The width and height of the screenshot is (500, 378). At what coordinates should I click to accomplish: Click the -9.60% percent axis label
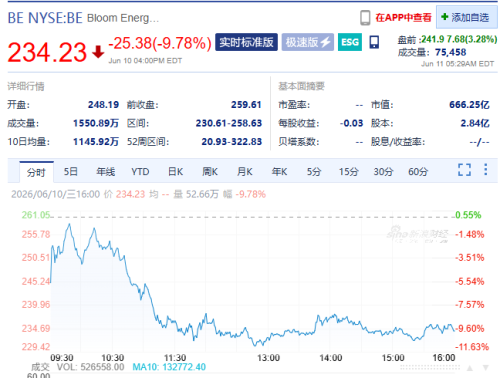[470, 329]
